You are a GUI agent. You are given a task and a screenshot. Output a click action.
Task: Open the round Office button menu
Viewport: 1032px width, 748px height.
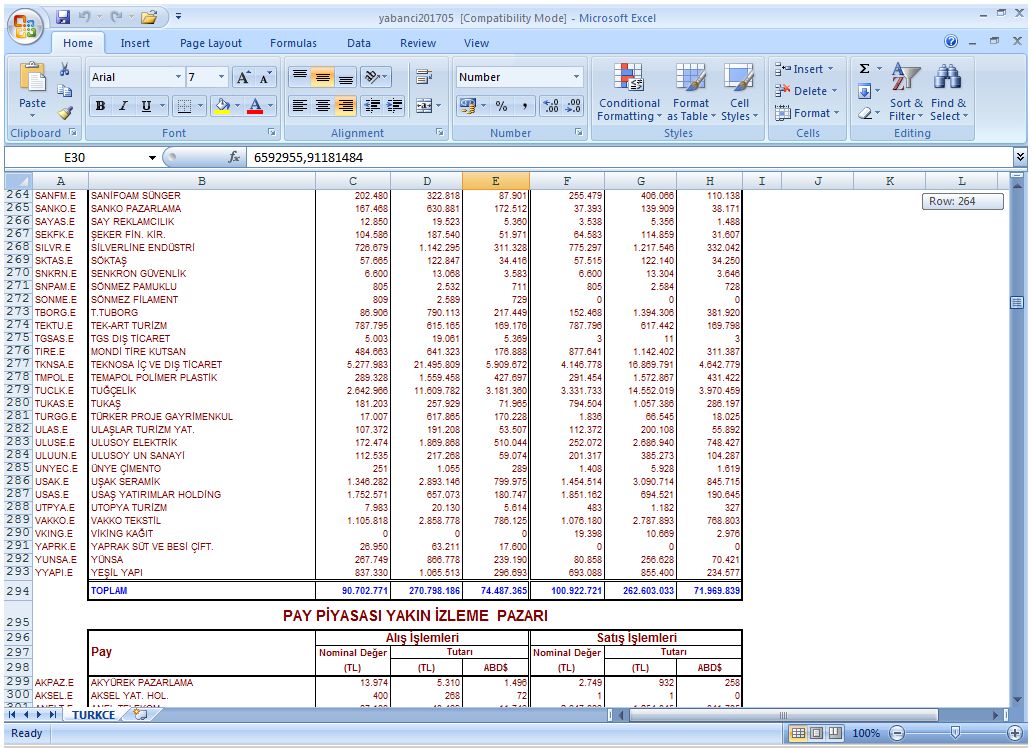point(25,26)
